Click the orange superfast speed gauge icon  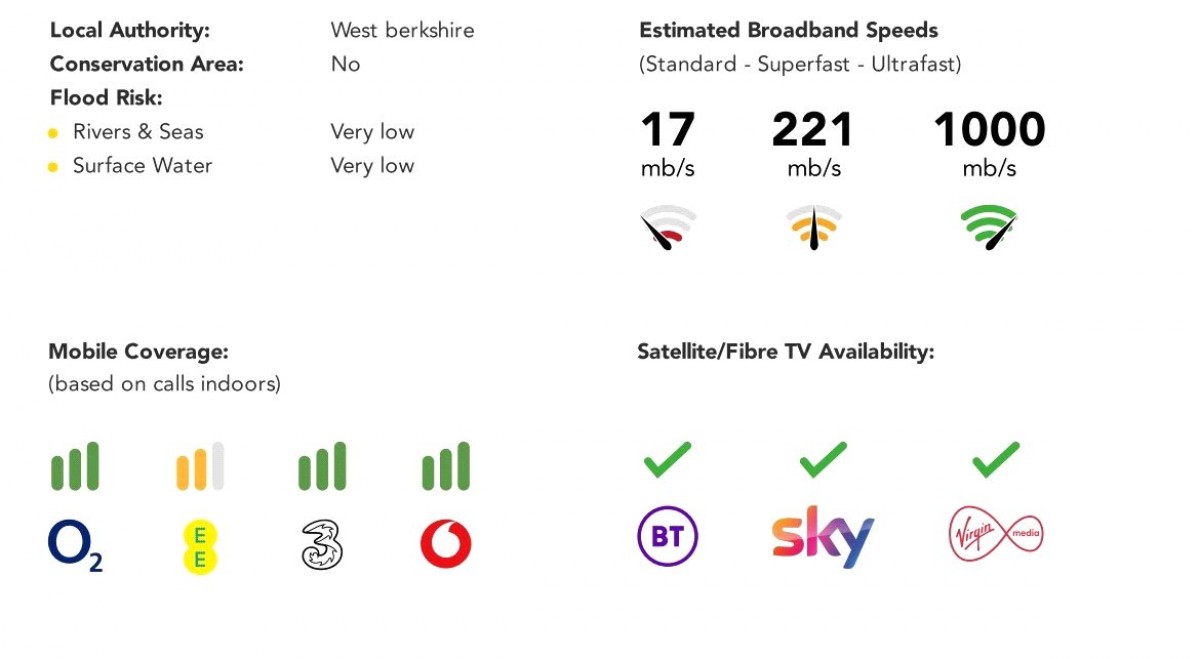(x=812, y=228)
